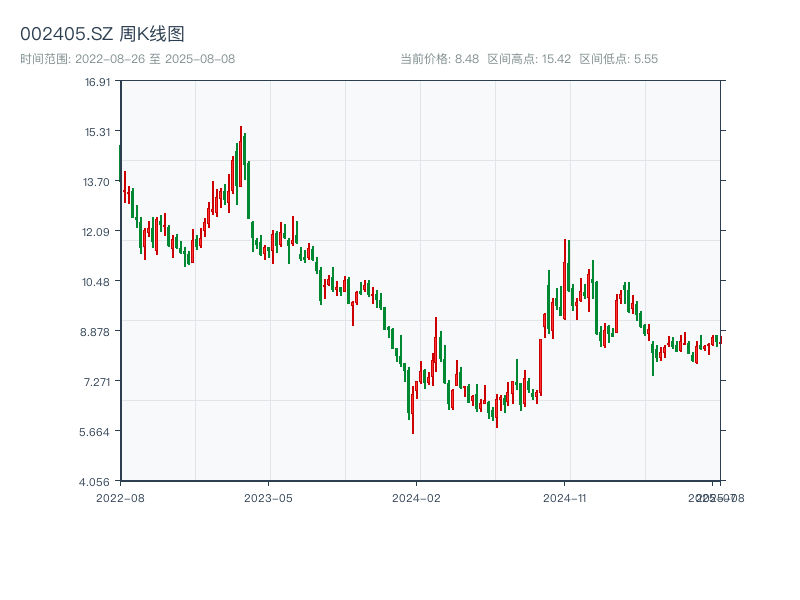
Task: Click the 16.91 y-axis price label
Action: pyautogui.click(x=97, y=81)
